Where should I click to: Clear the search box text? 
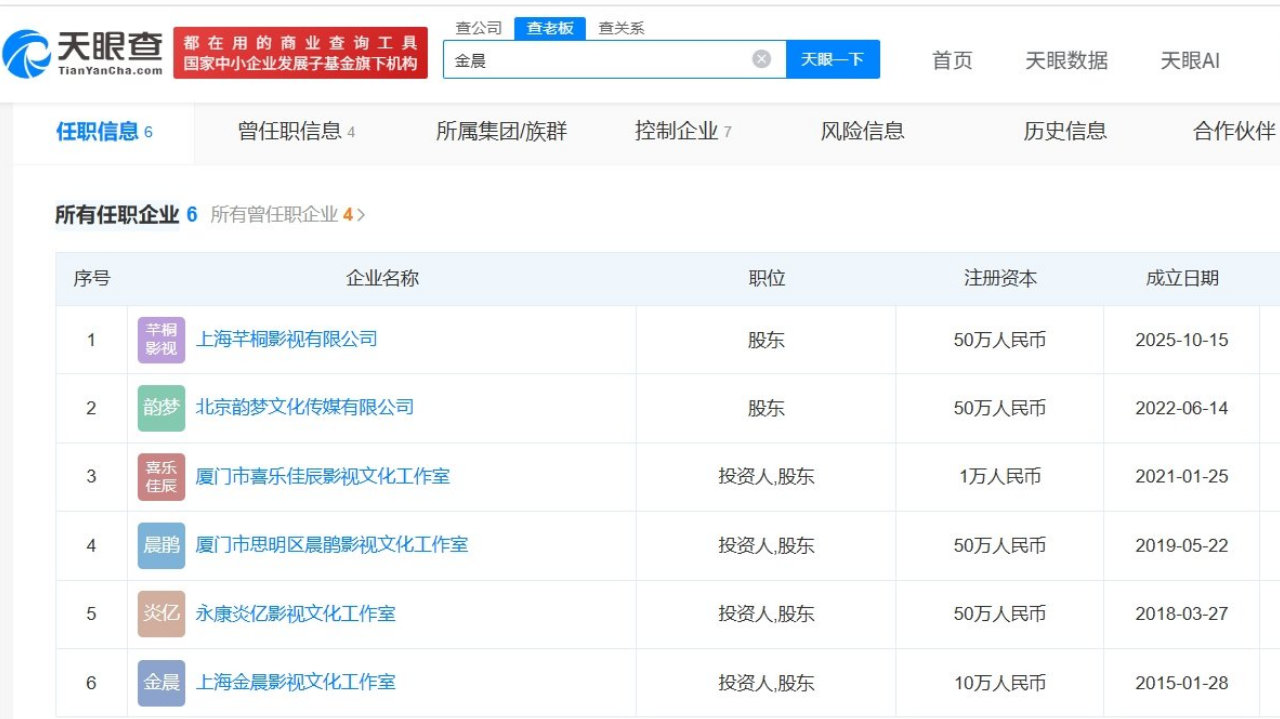point(762,59)
